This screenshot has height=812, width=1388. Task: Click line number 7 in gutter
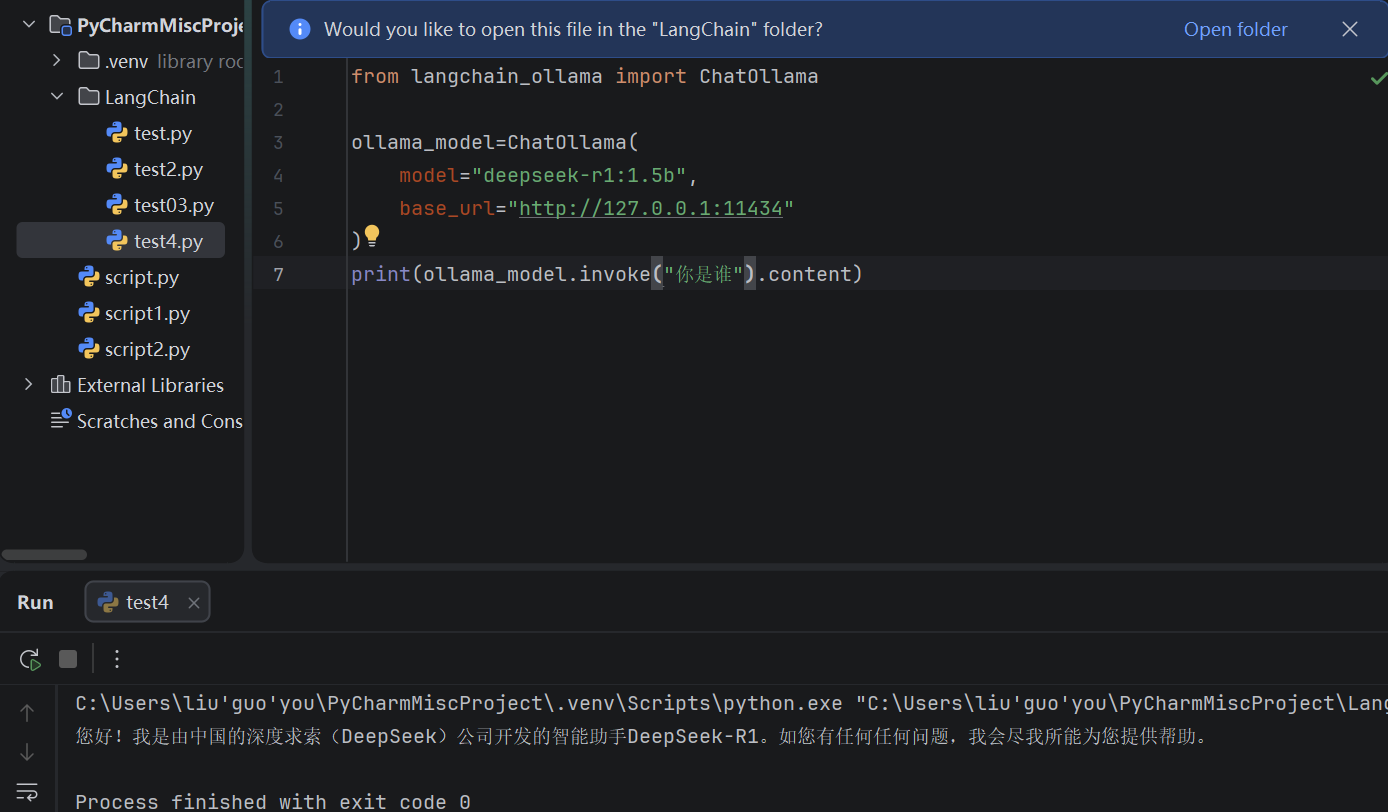tap(278, 274)
